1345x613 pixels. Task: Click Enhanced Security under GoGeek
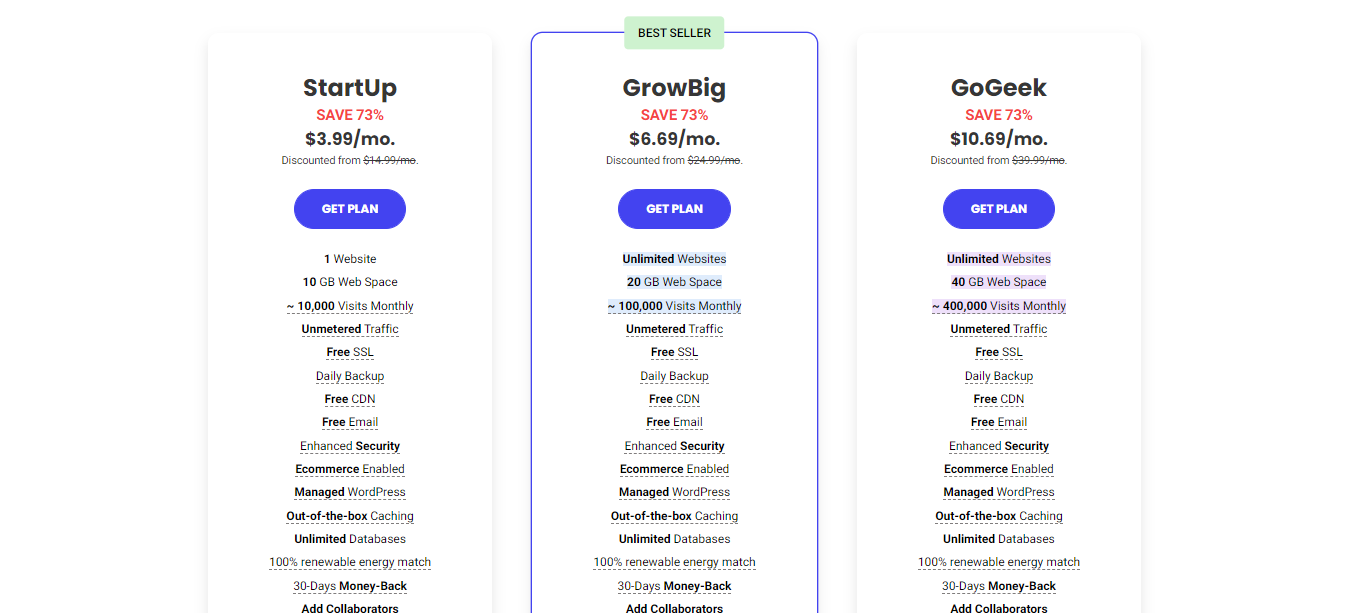pos(999,446)
